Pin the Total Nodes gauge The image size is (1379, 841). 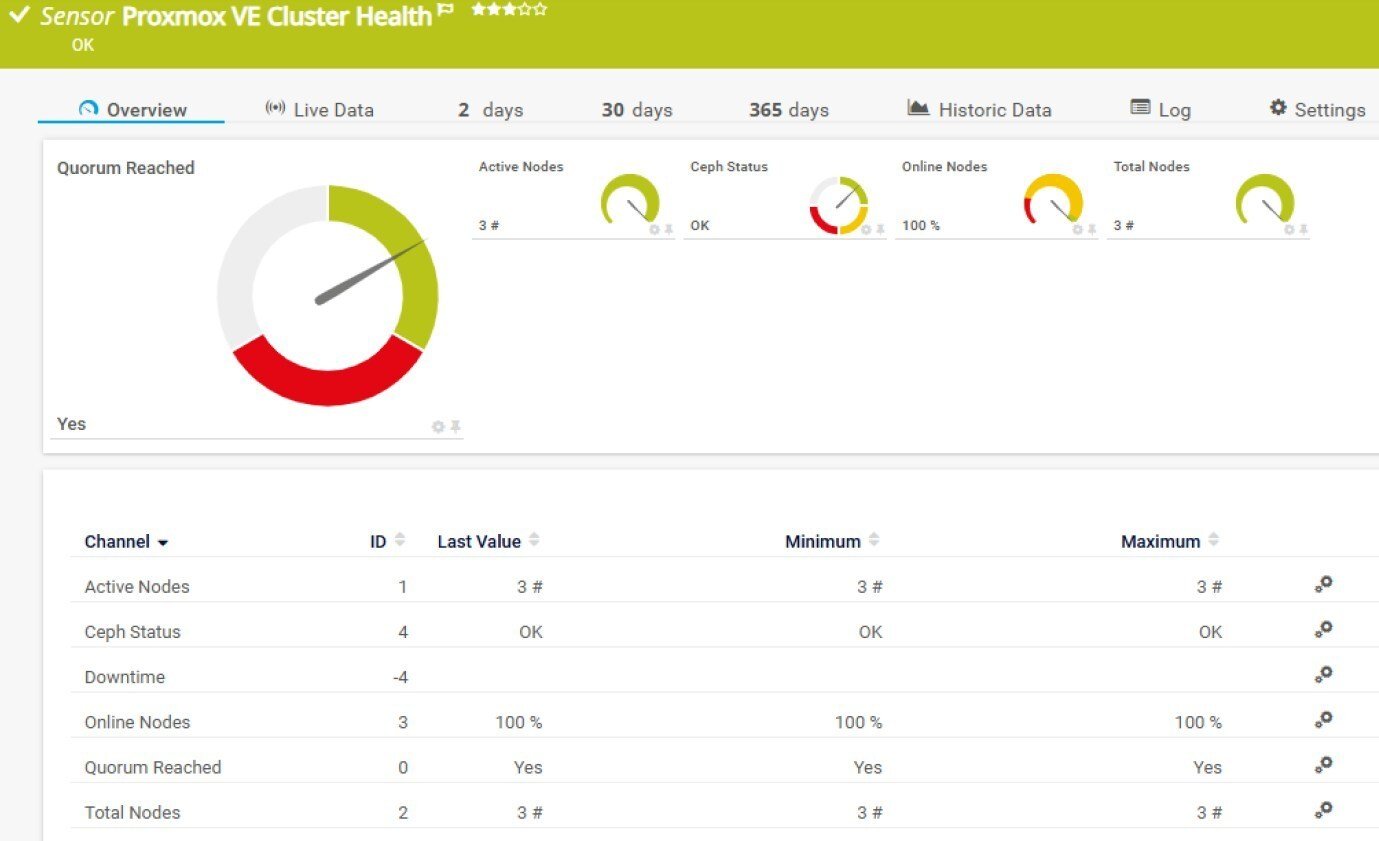coord(1303,229)
